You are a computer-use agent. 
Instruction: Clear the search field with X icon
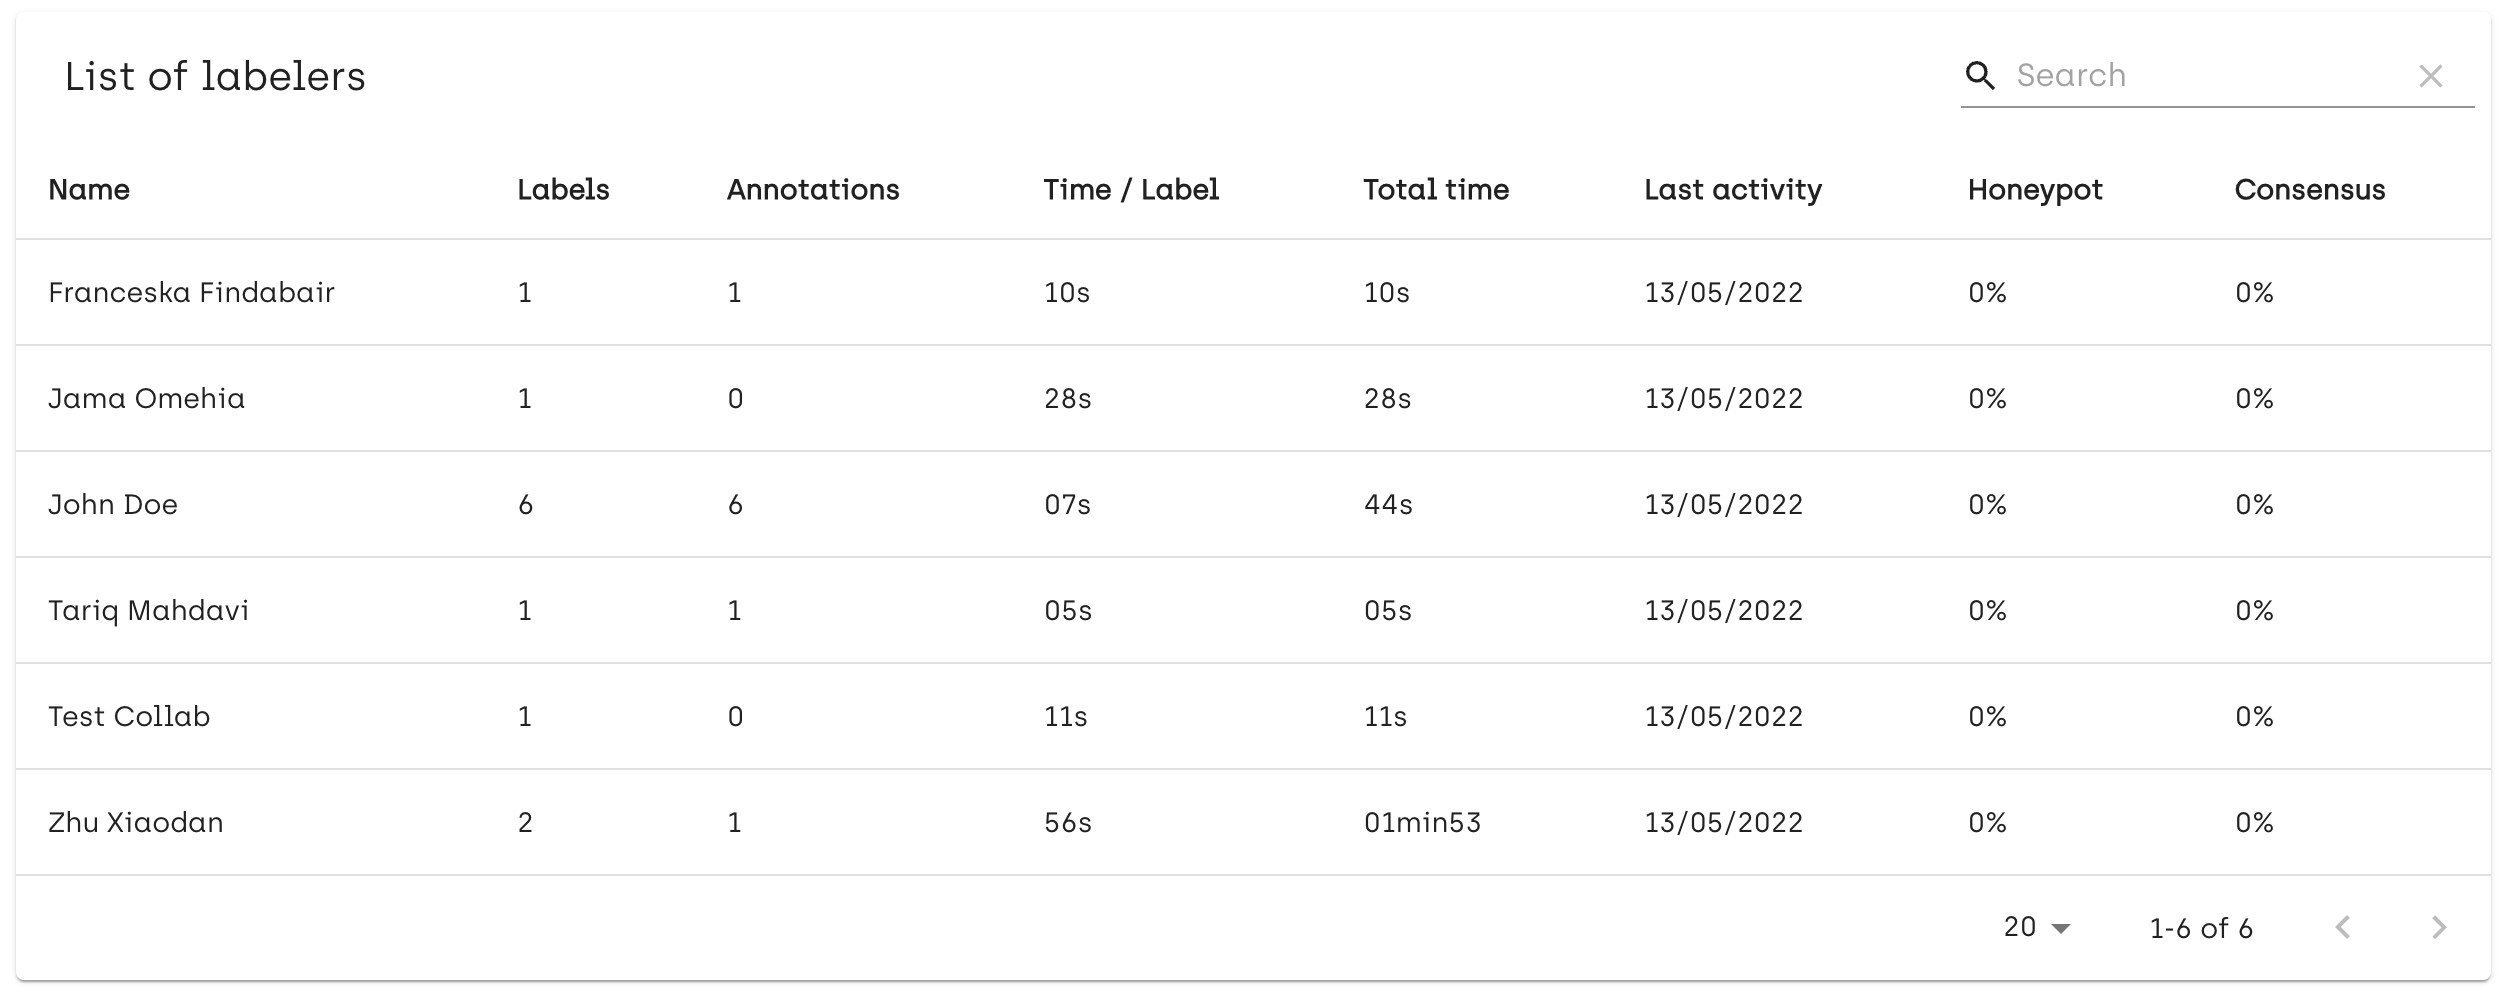2431,76
